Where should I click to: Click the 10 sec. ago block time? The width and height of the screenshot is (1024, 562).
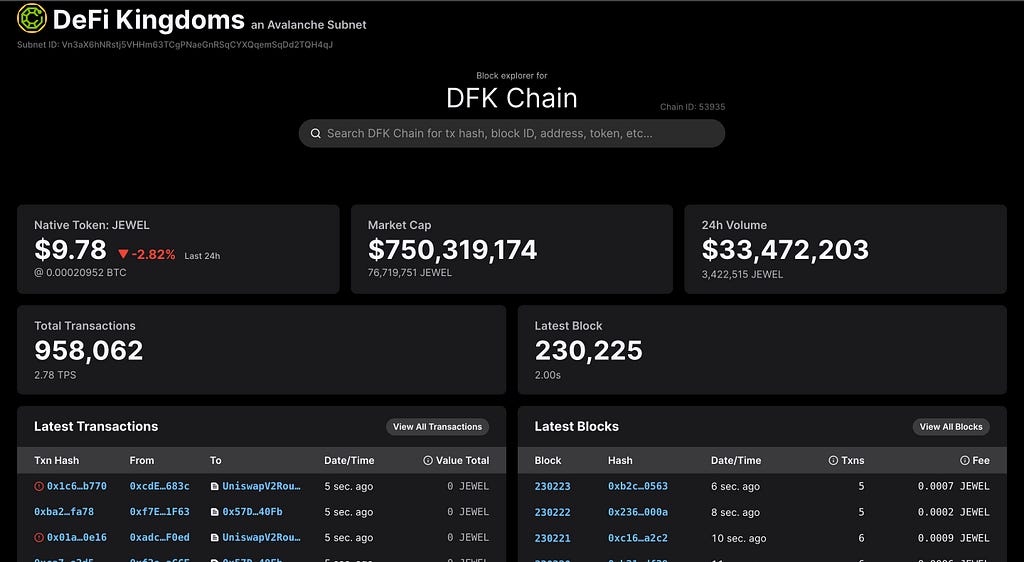(x=739, y=539)
